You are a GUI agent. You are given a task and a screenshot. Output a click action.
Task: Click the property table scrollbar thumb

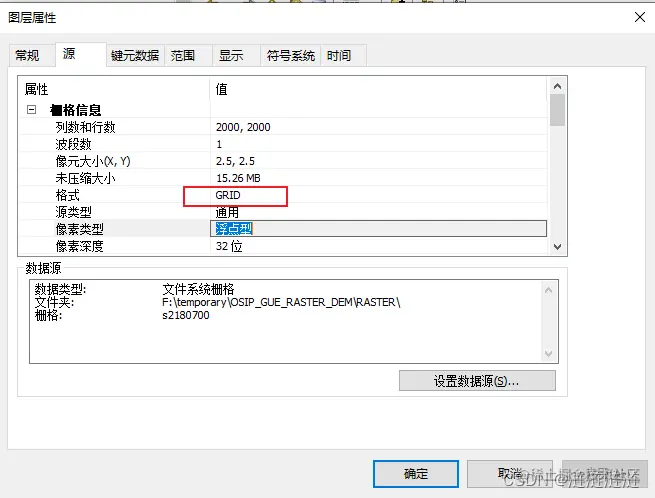pos(557,110)
